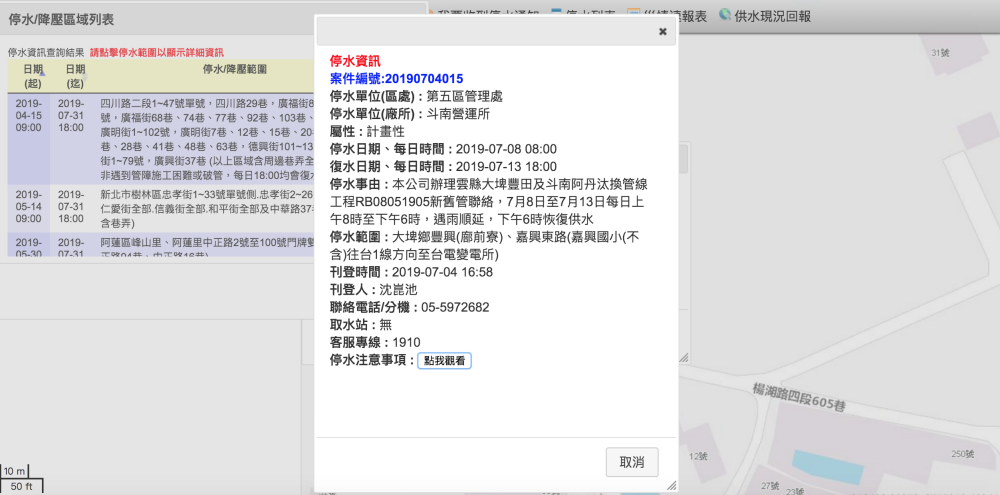1000x495 pixels.
Task: Click case number 20190704015
Action: tap(396, 78)
